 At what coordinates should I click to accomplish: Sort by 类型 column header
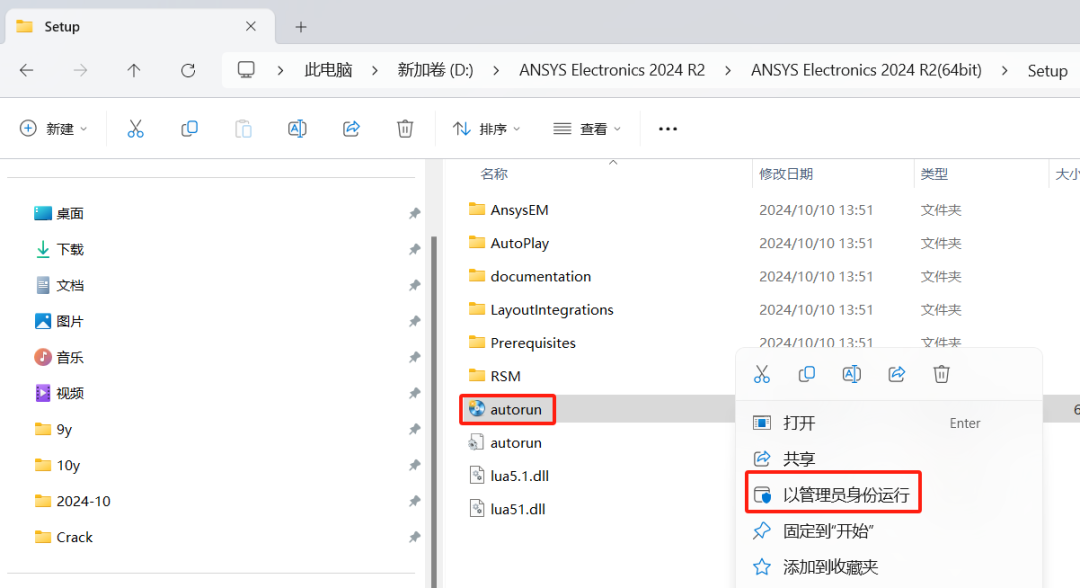click(934, 174)
